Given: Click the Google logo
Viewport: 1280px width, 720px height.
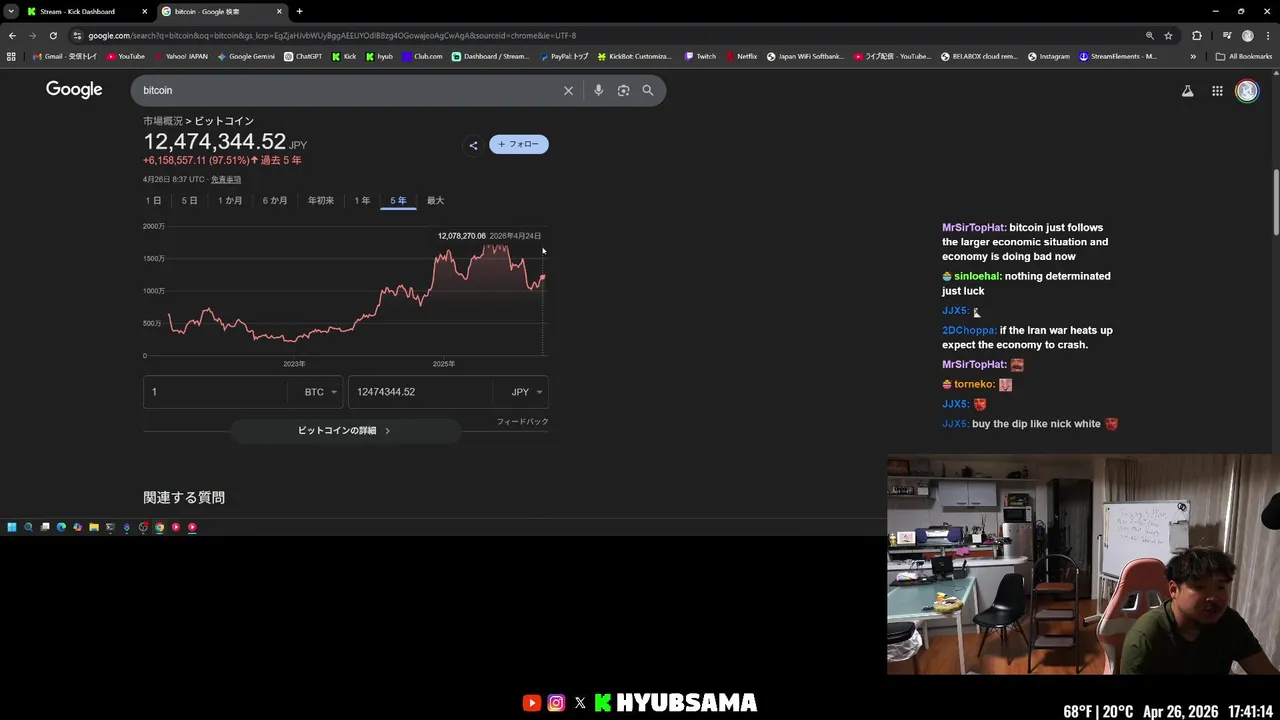Looking at the screenshot, I should tap(74, 90).
